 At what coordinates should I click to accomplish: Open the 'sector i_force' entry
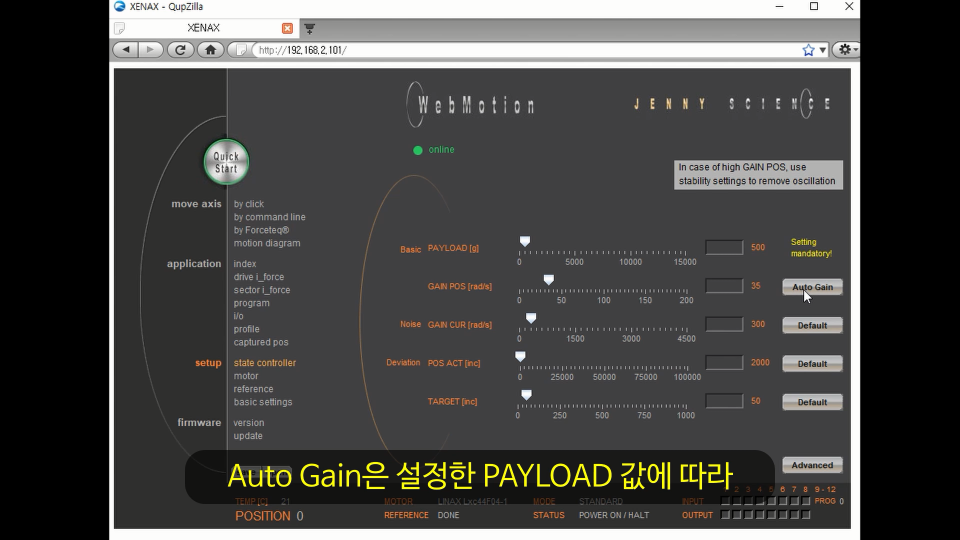click(x=262, y=290)
